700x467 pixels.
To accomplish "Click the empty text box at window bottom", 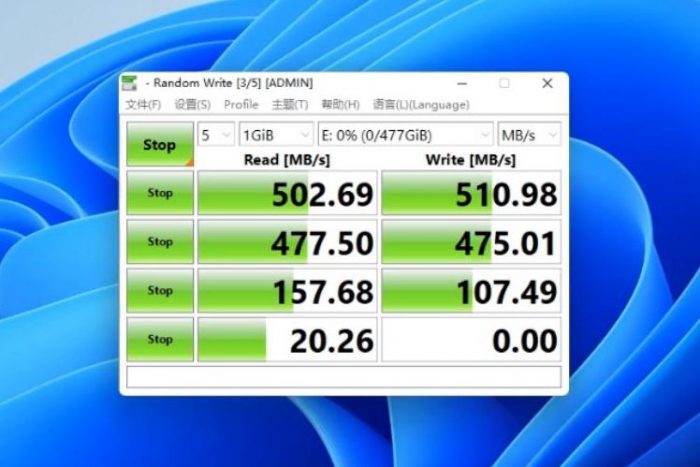I will pos(343,377).
